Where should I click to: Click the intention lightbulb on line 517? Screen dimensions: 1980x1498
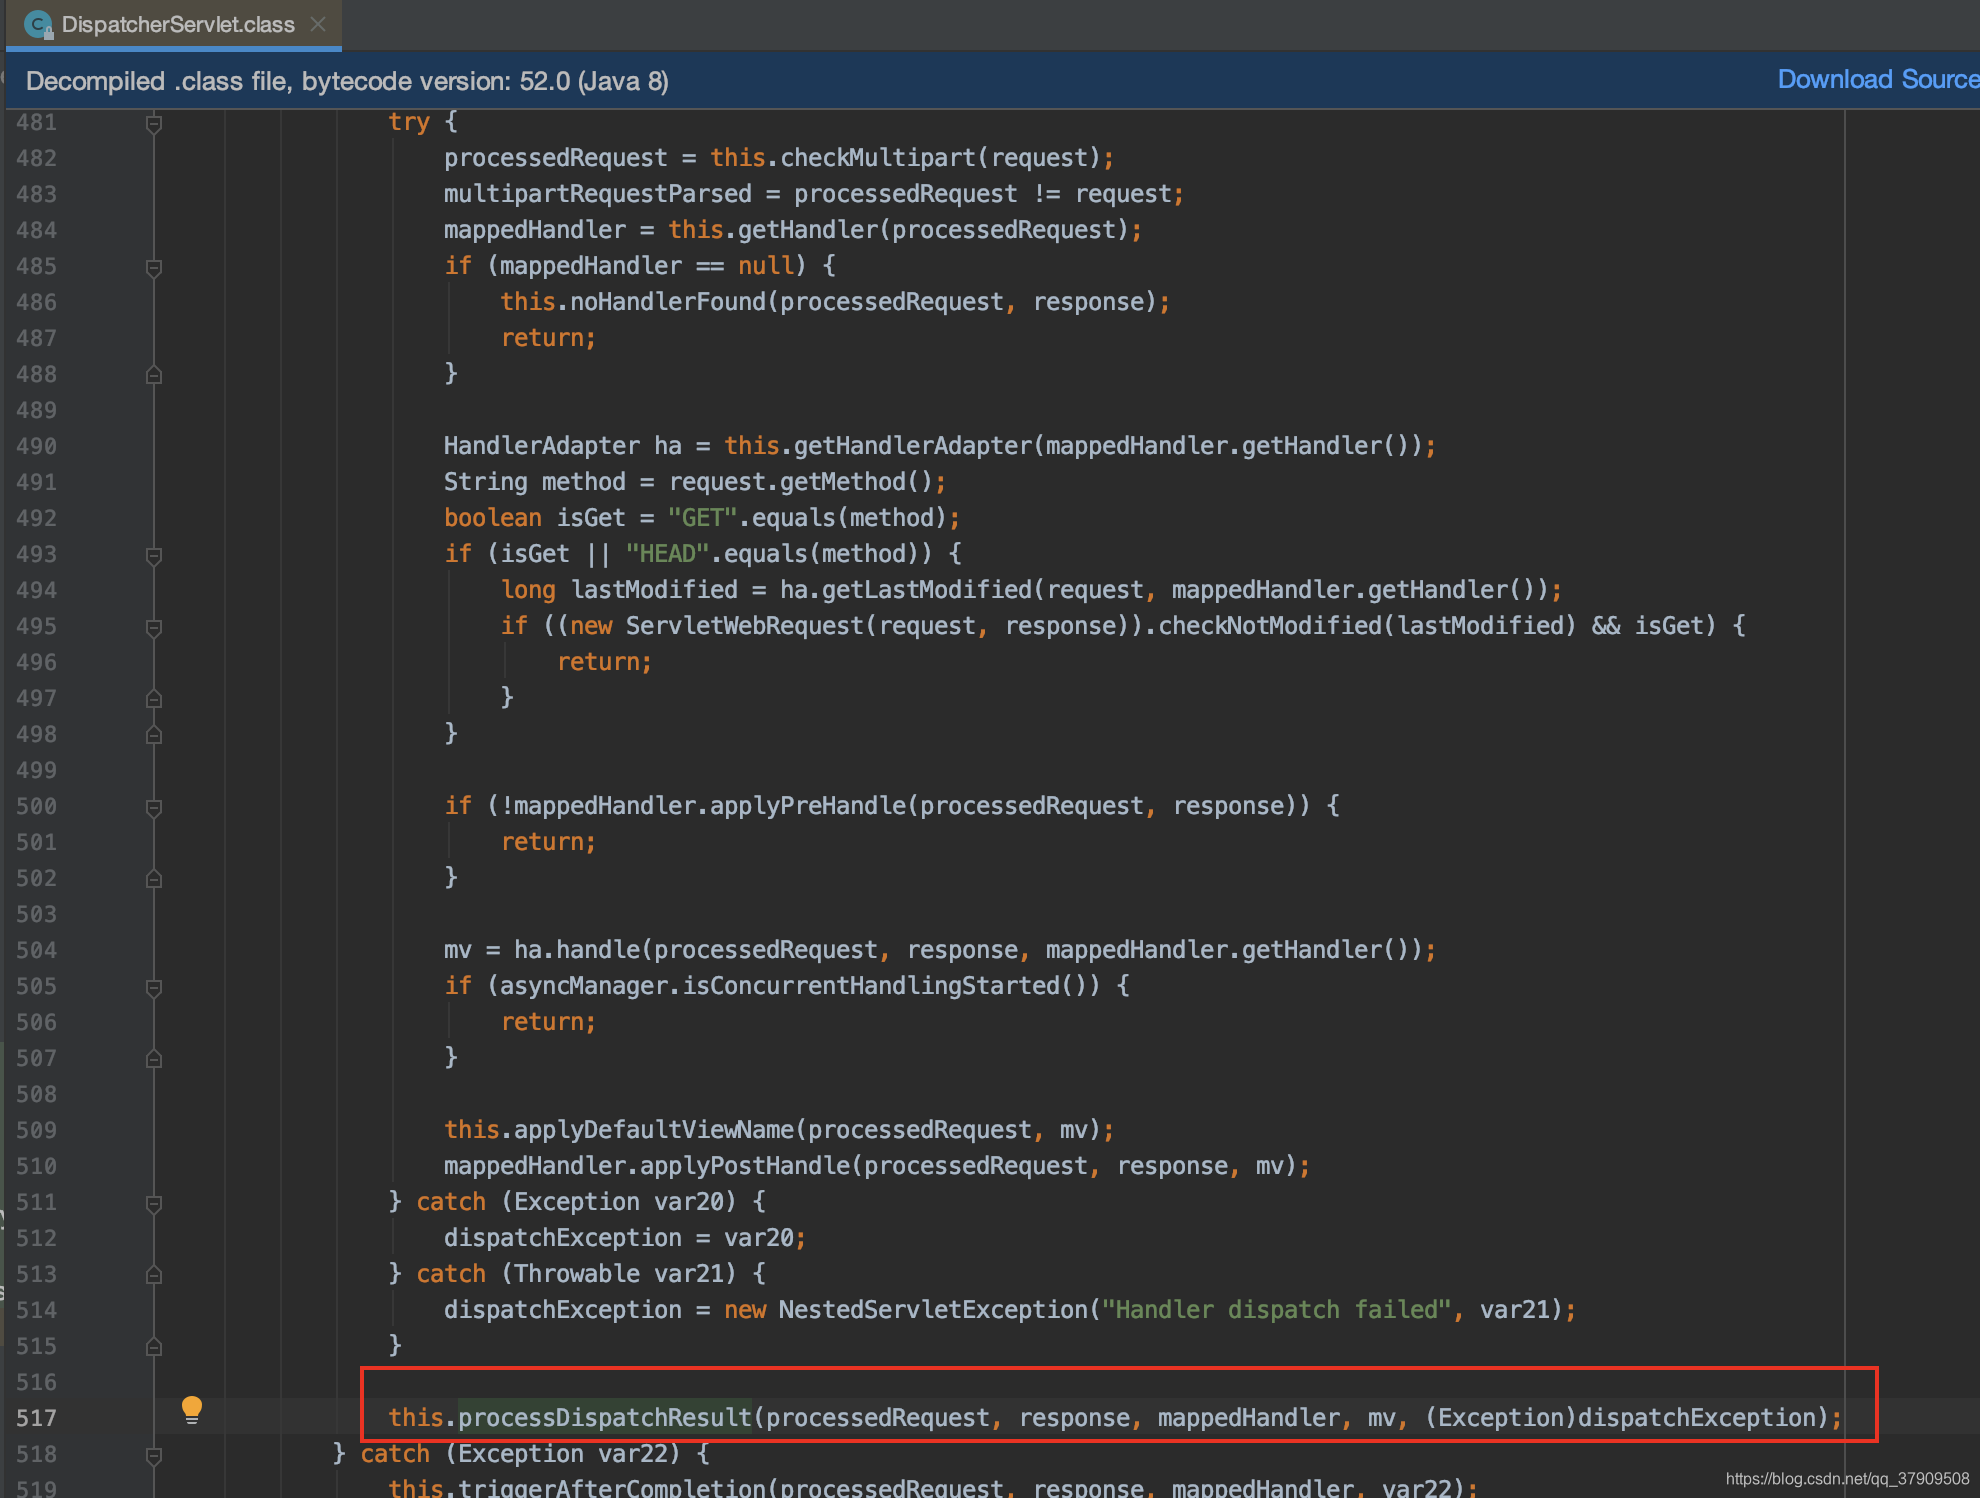[192, 1410]
